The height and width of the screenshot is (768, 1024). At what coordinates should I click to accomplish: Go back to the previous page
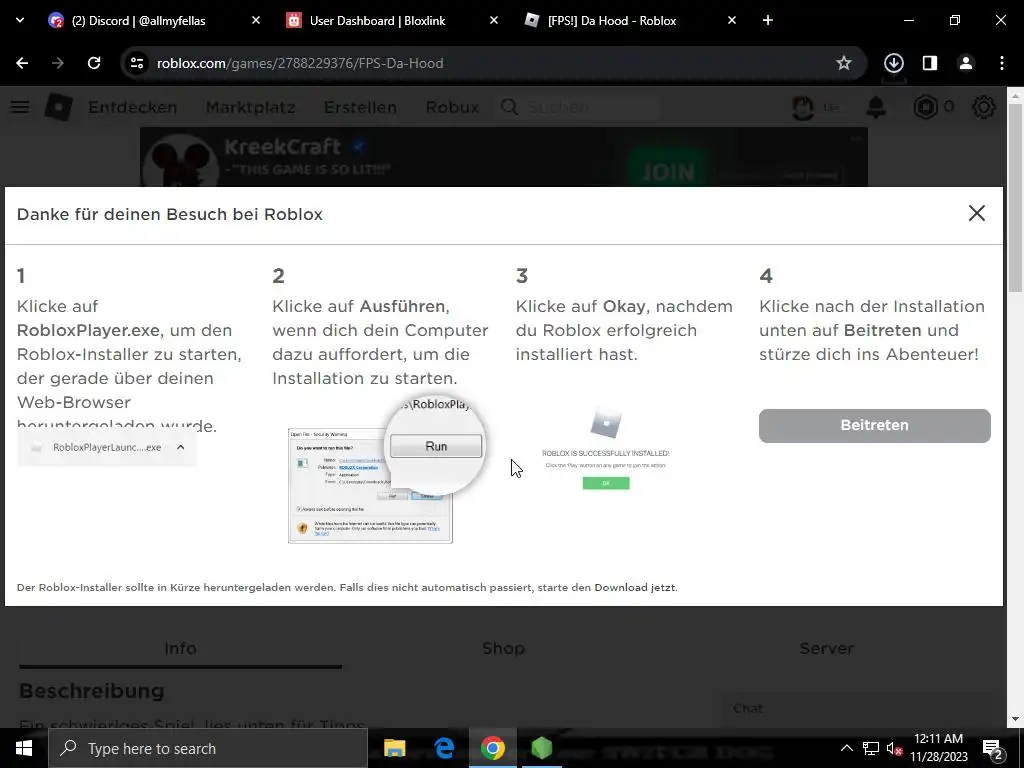pos(22,63)
